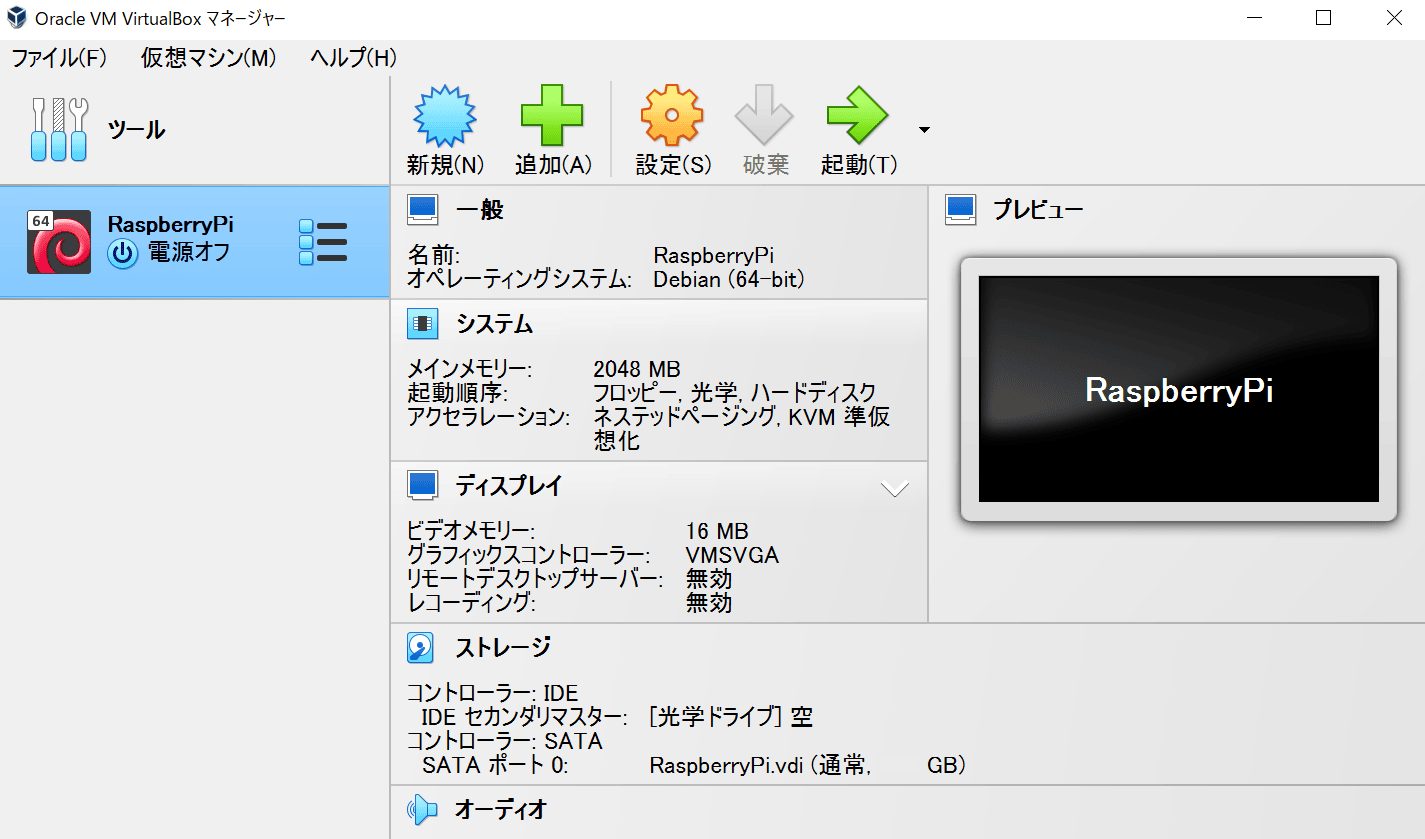
Task: Open the システム settings heading
Action: click(x=494, y=324)
